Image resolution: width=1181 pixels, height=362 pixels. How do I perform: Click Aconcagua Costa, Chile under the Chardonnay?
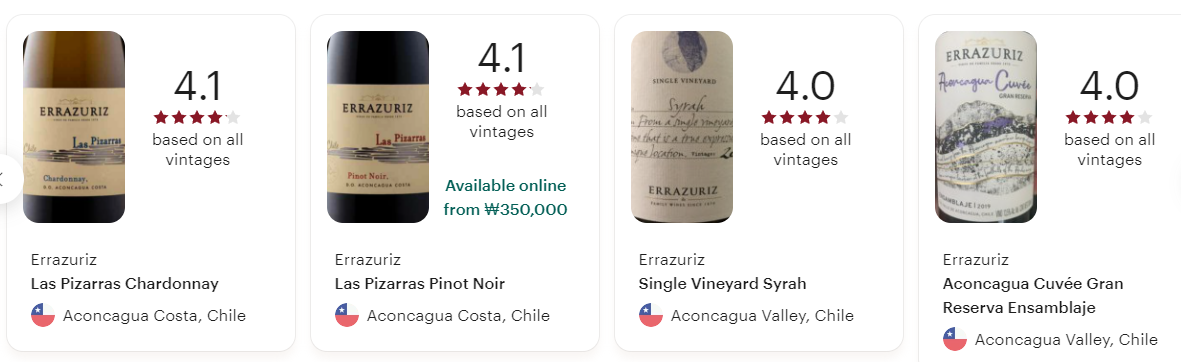pyautogui.click(x=154, y=315)
